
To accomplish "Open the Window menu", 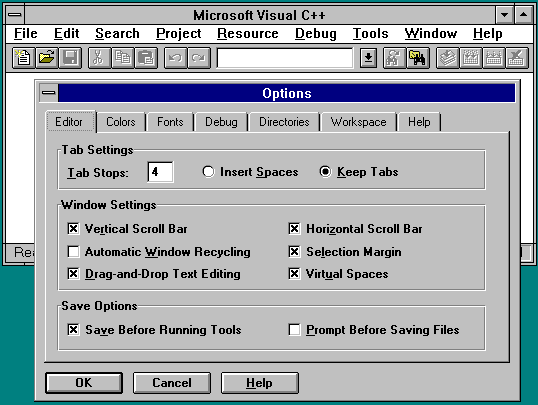I will (x=431, y=34).
